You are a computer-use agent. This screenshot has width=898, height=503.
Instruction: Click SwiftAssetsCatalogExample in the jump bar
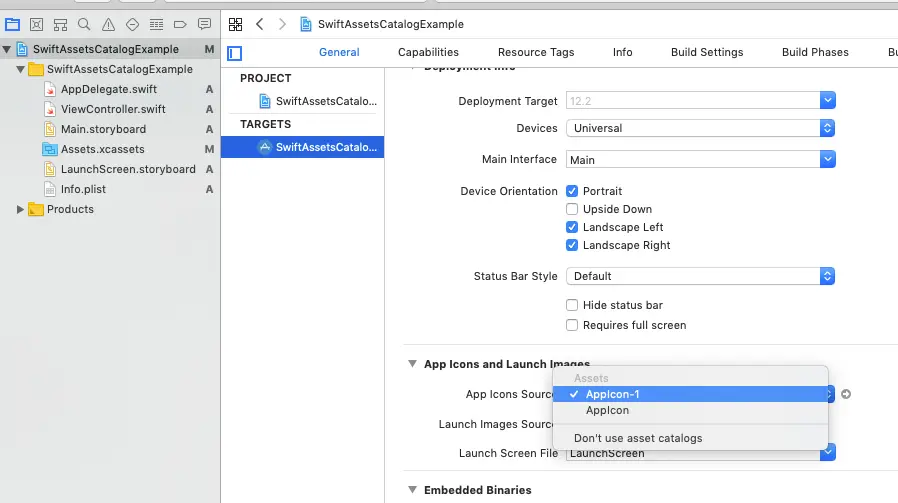(391, 24)
